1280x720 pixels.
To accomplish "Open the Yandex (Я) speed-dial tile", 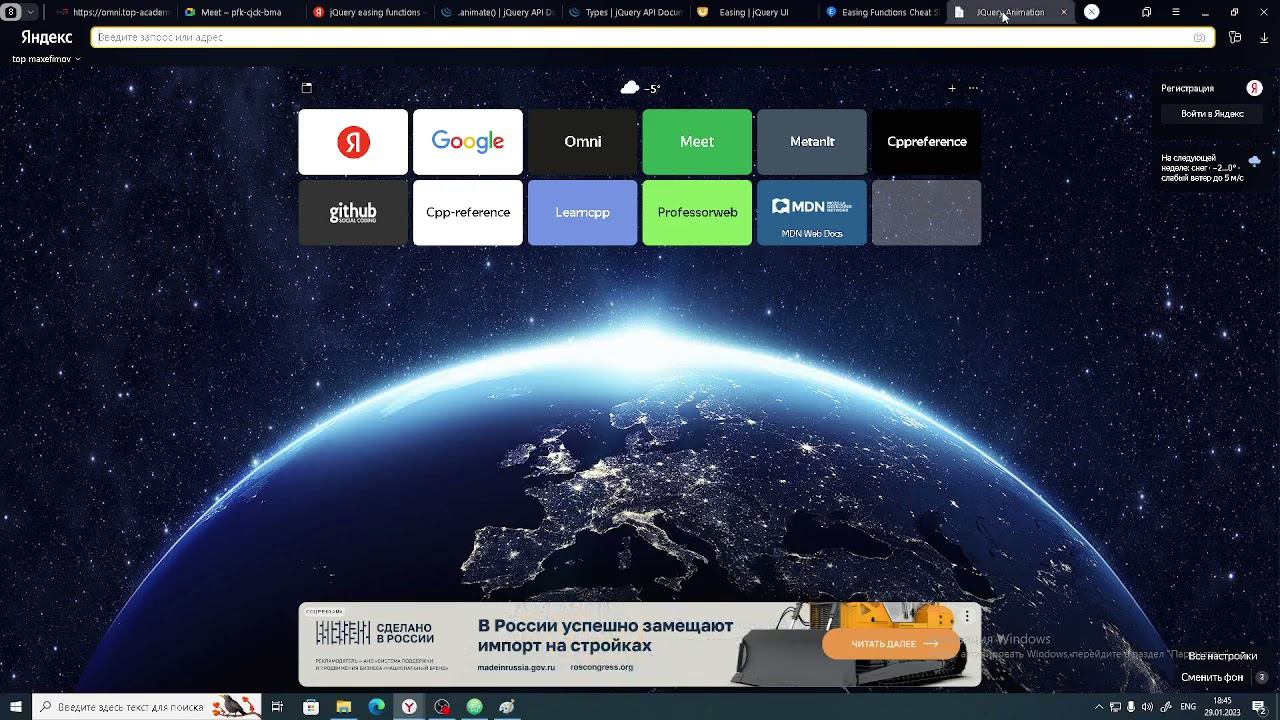I will point(353,142).
